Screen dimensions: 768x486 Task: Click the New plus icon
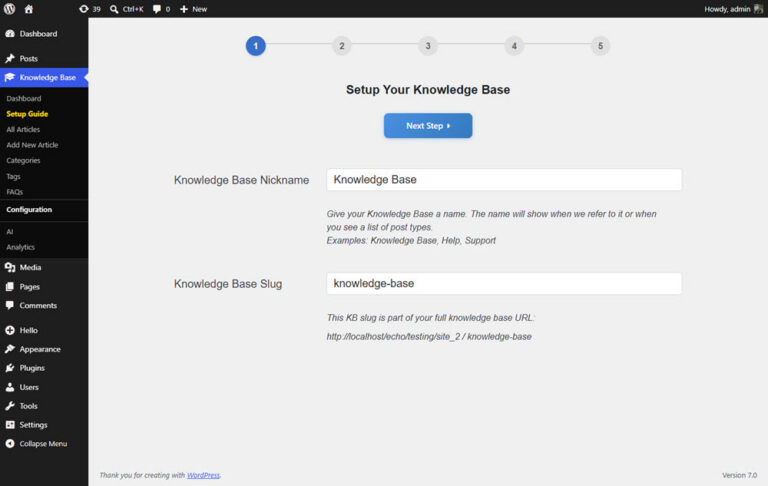[184, 9]
